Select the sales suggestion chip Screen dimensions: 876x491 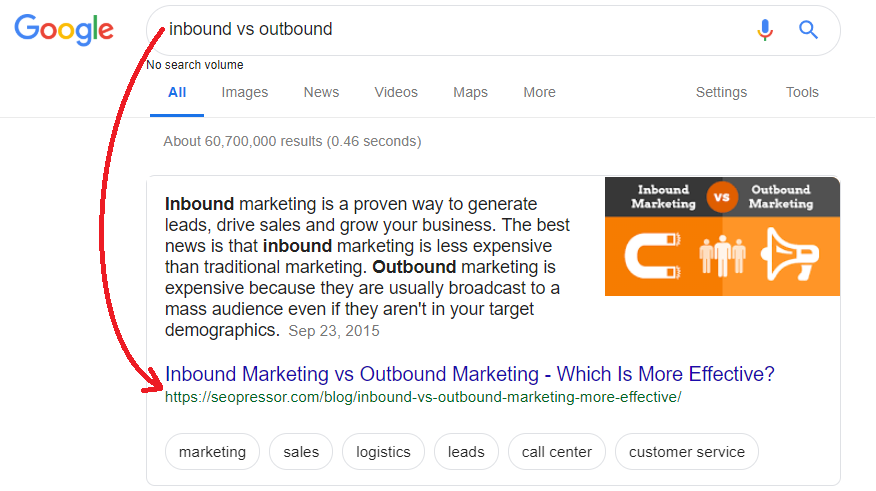tap(301, 451)
